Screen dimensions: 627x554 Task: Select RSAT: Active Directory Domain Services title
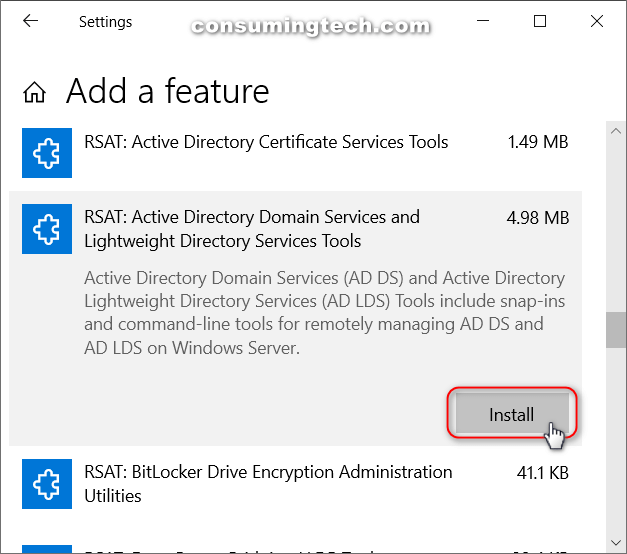pyautogui.click(x=252, y=229)
